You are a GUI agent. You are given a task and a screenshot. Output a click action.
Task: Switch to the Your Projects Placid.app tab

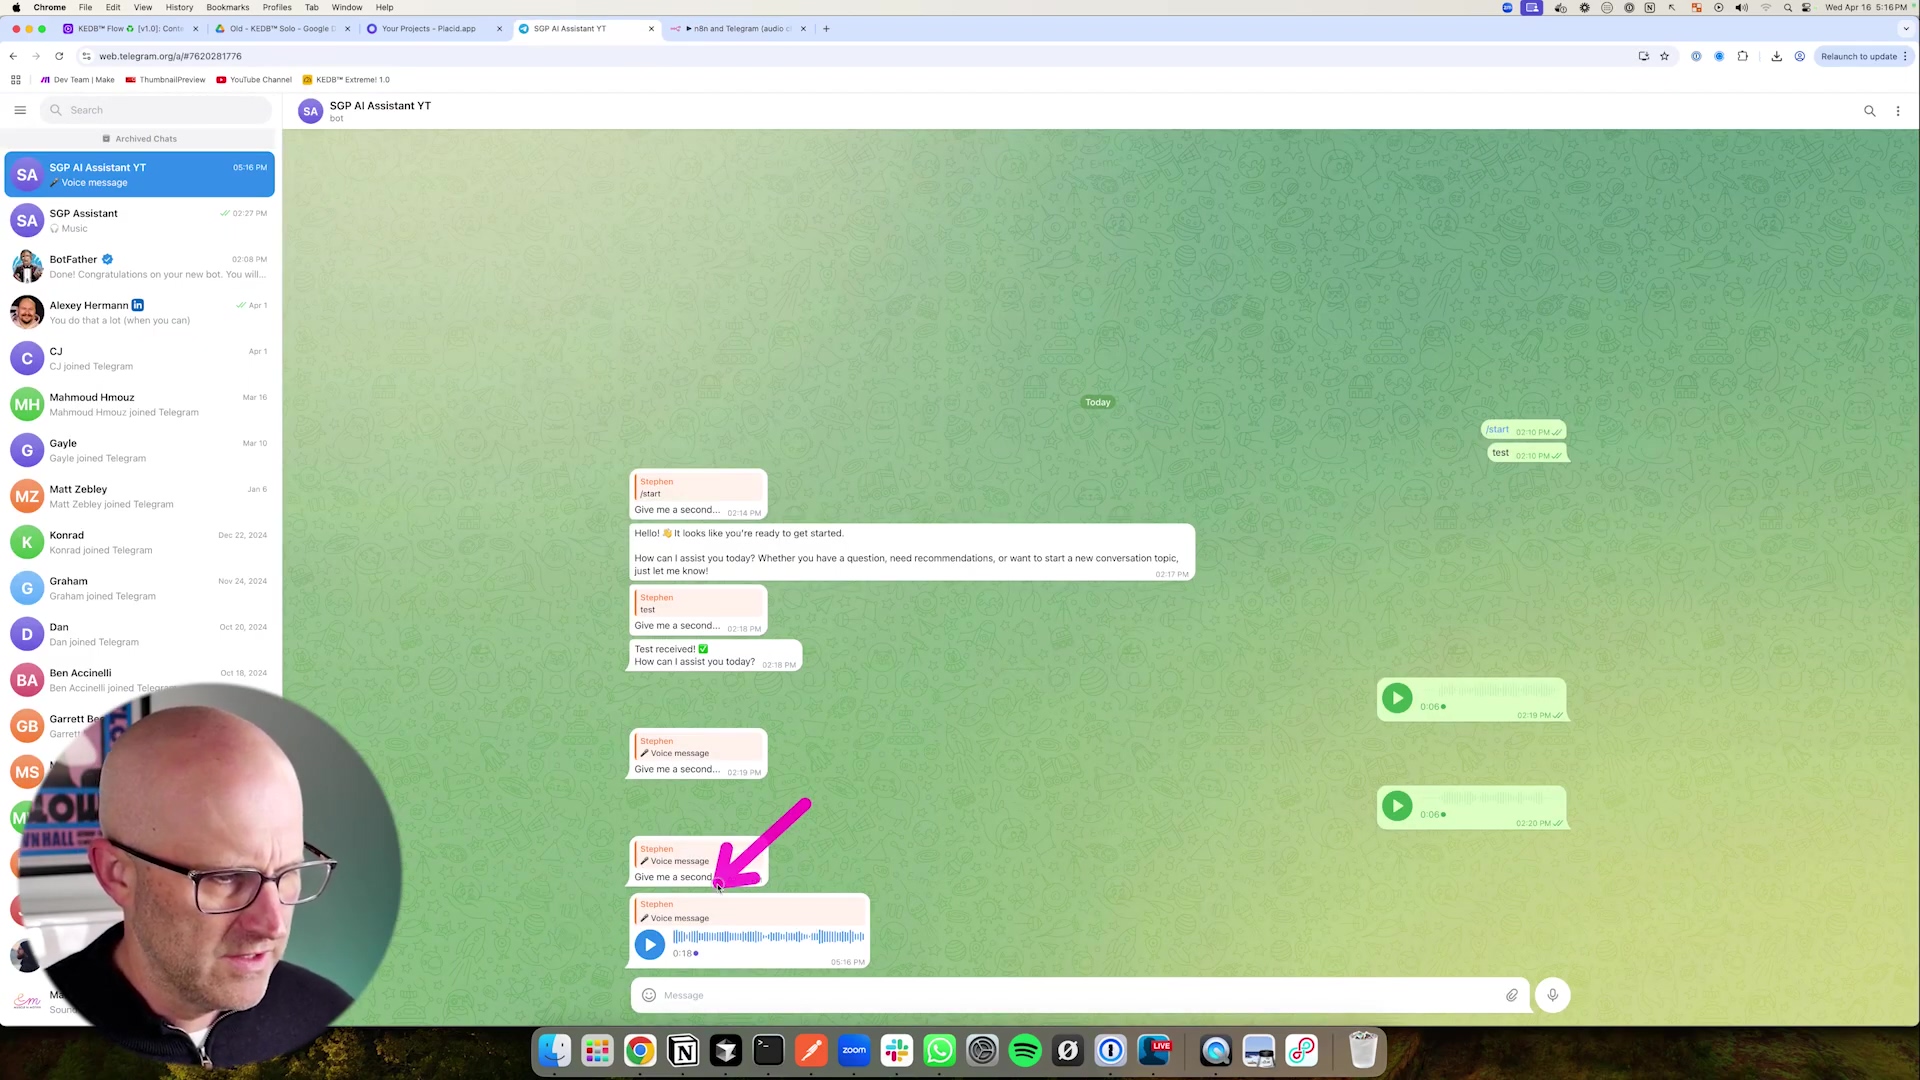pos(430,29)
